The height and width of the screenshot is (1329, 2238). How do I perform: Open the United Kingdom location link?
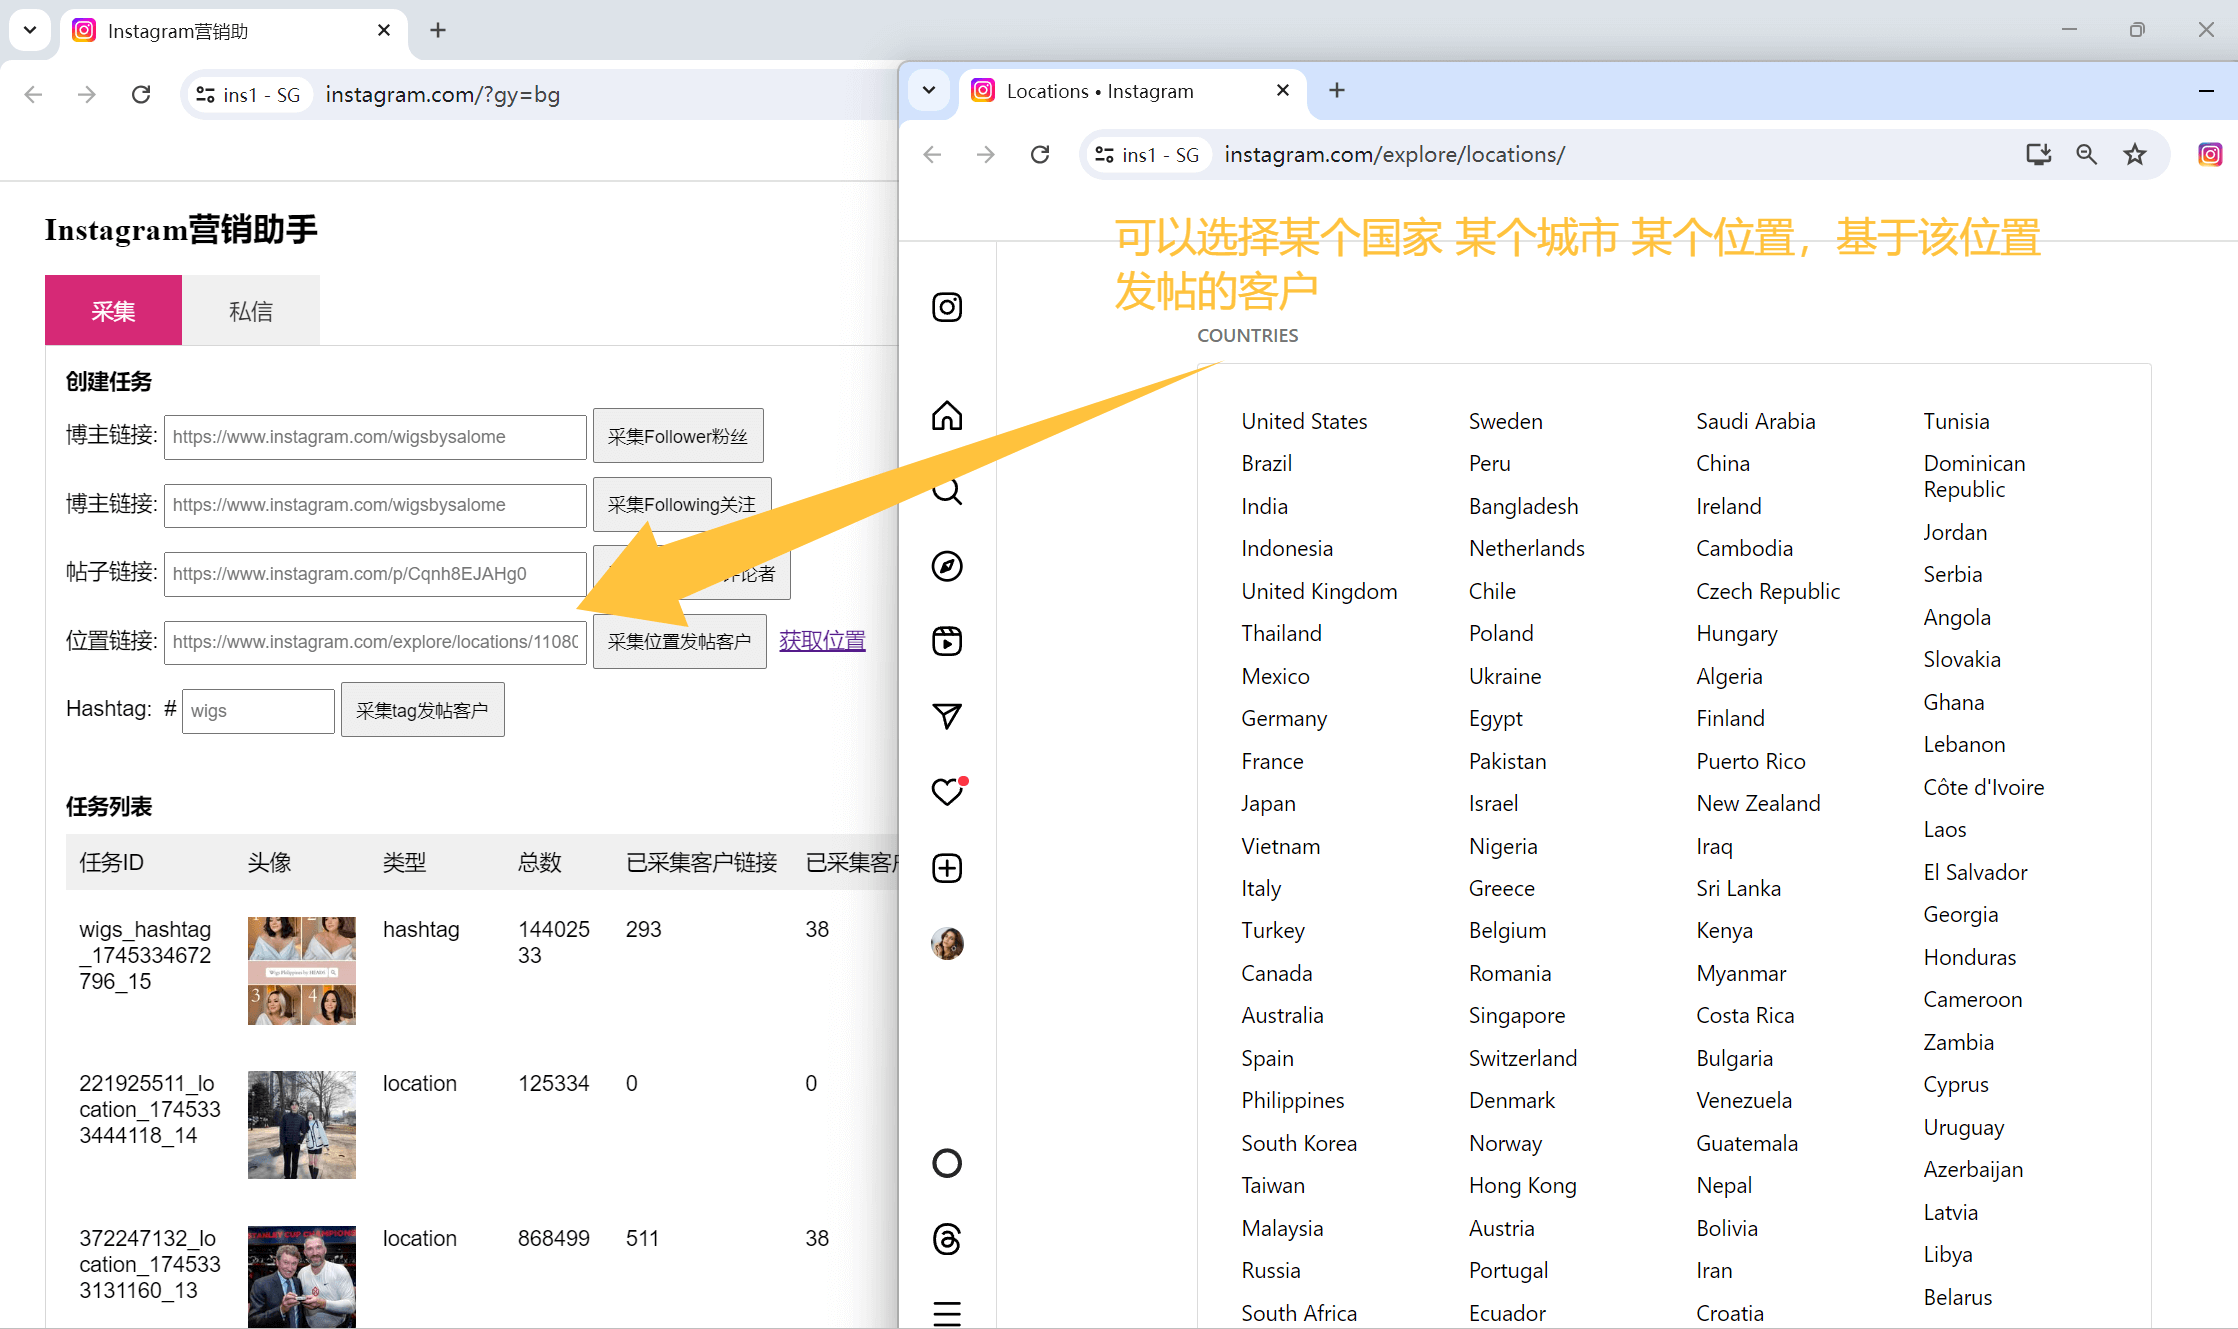tap(1319, 591)
